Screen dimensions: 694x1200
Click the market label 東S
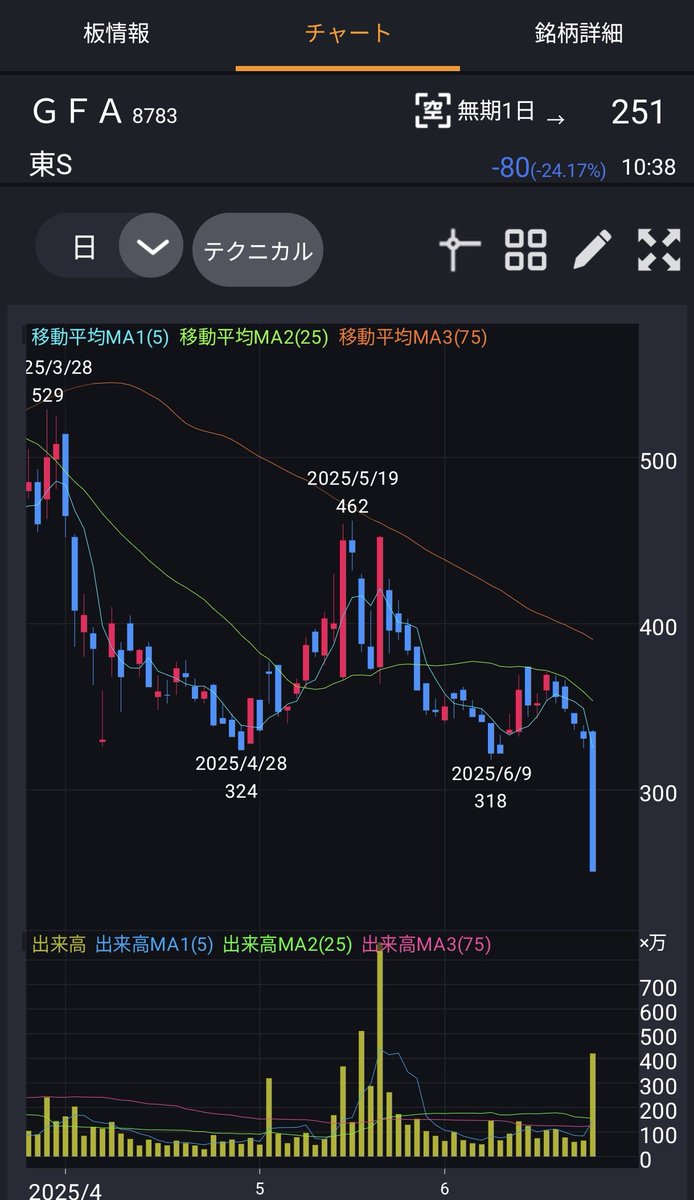point(50,165)
